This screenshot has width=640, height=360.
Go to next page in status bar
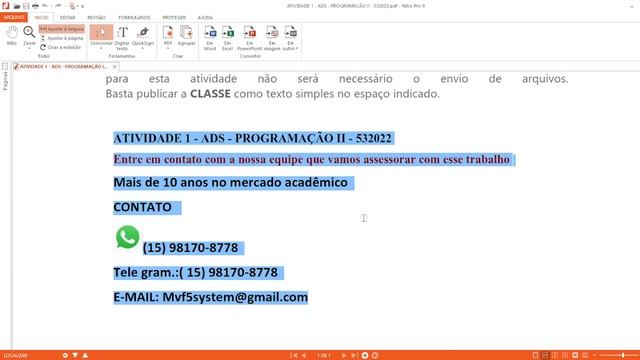(x=344, y=356)
